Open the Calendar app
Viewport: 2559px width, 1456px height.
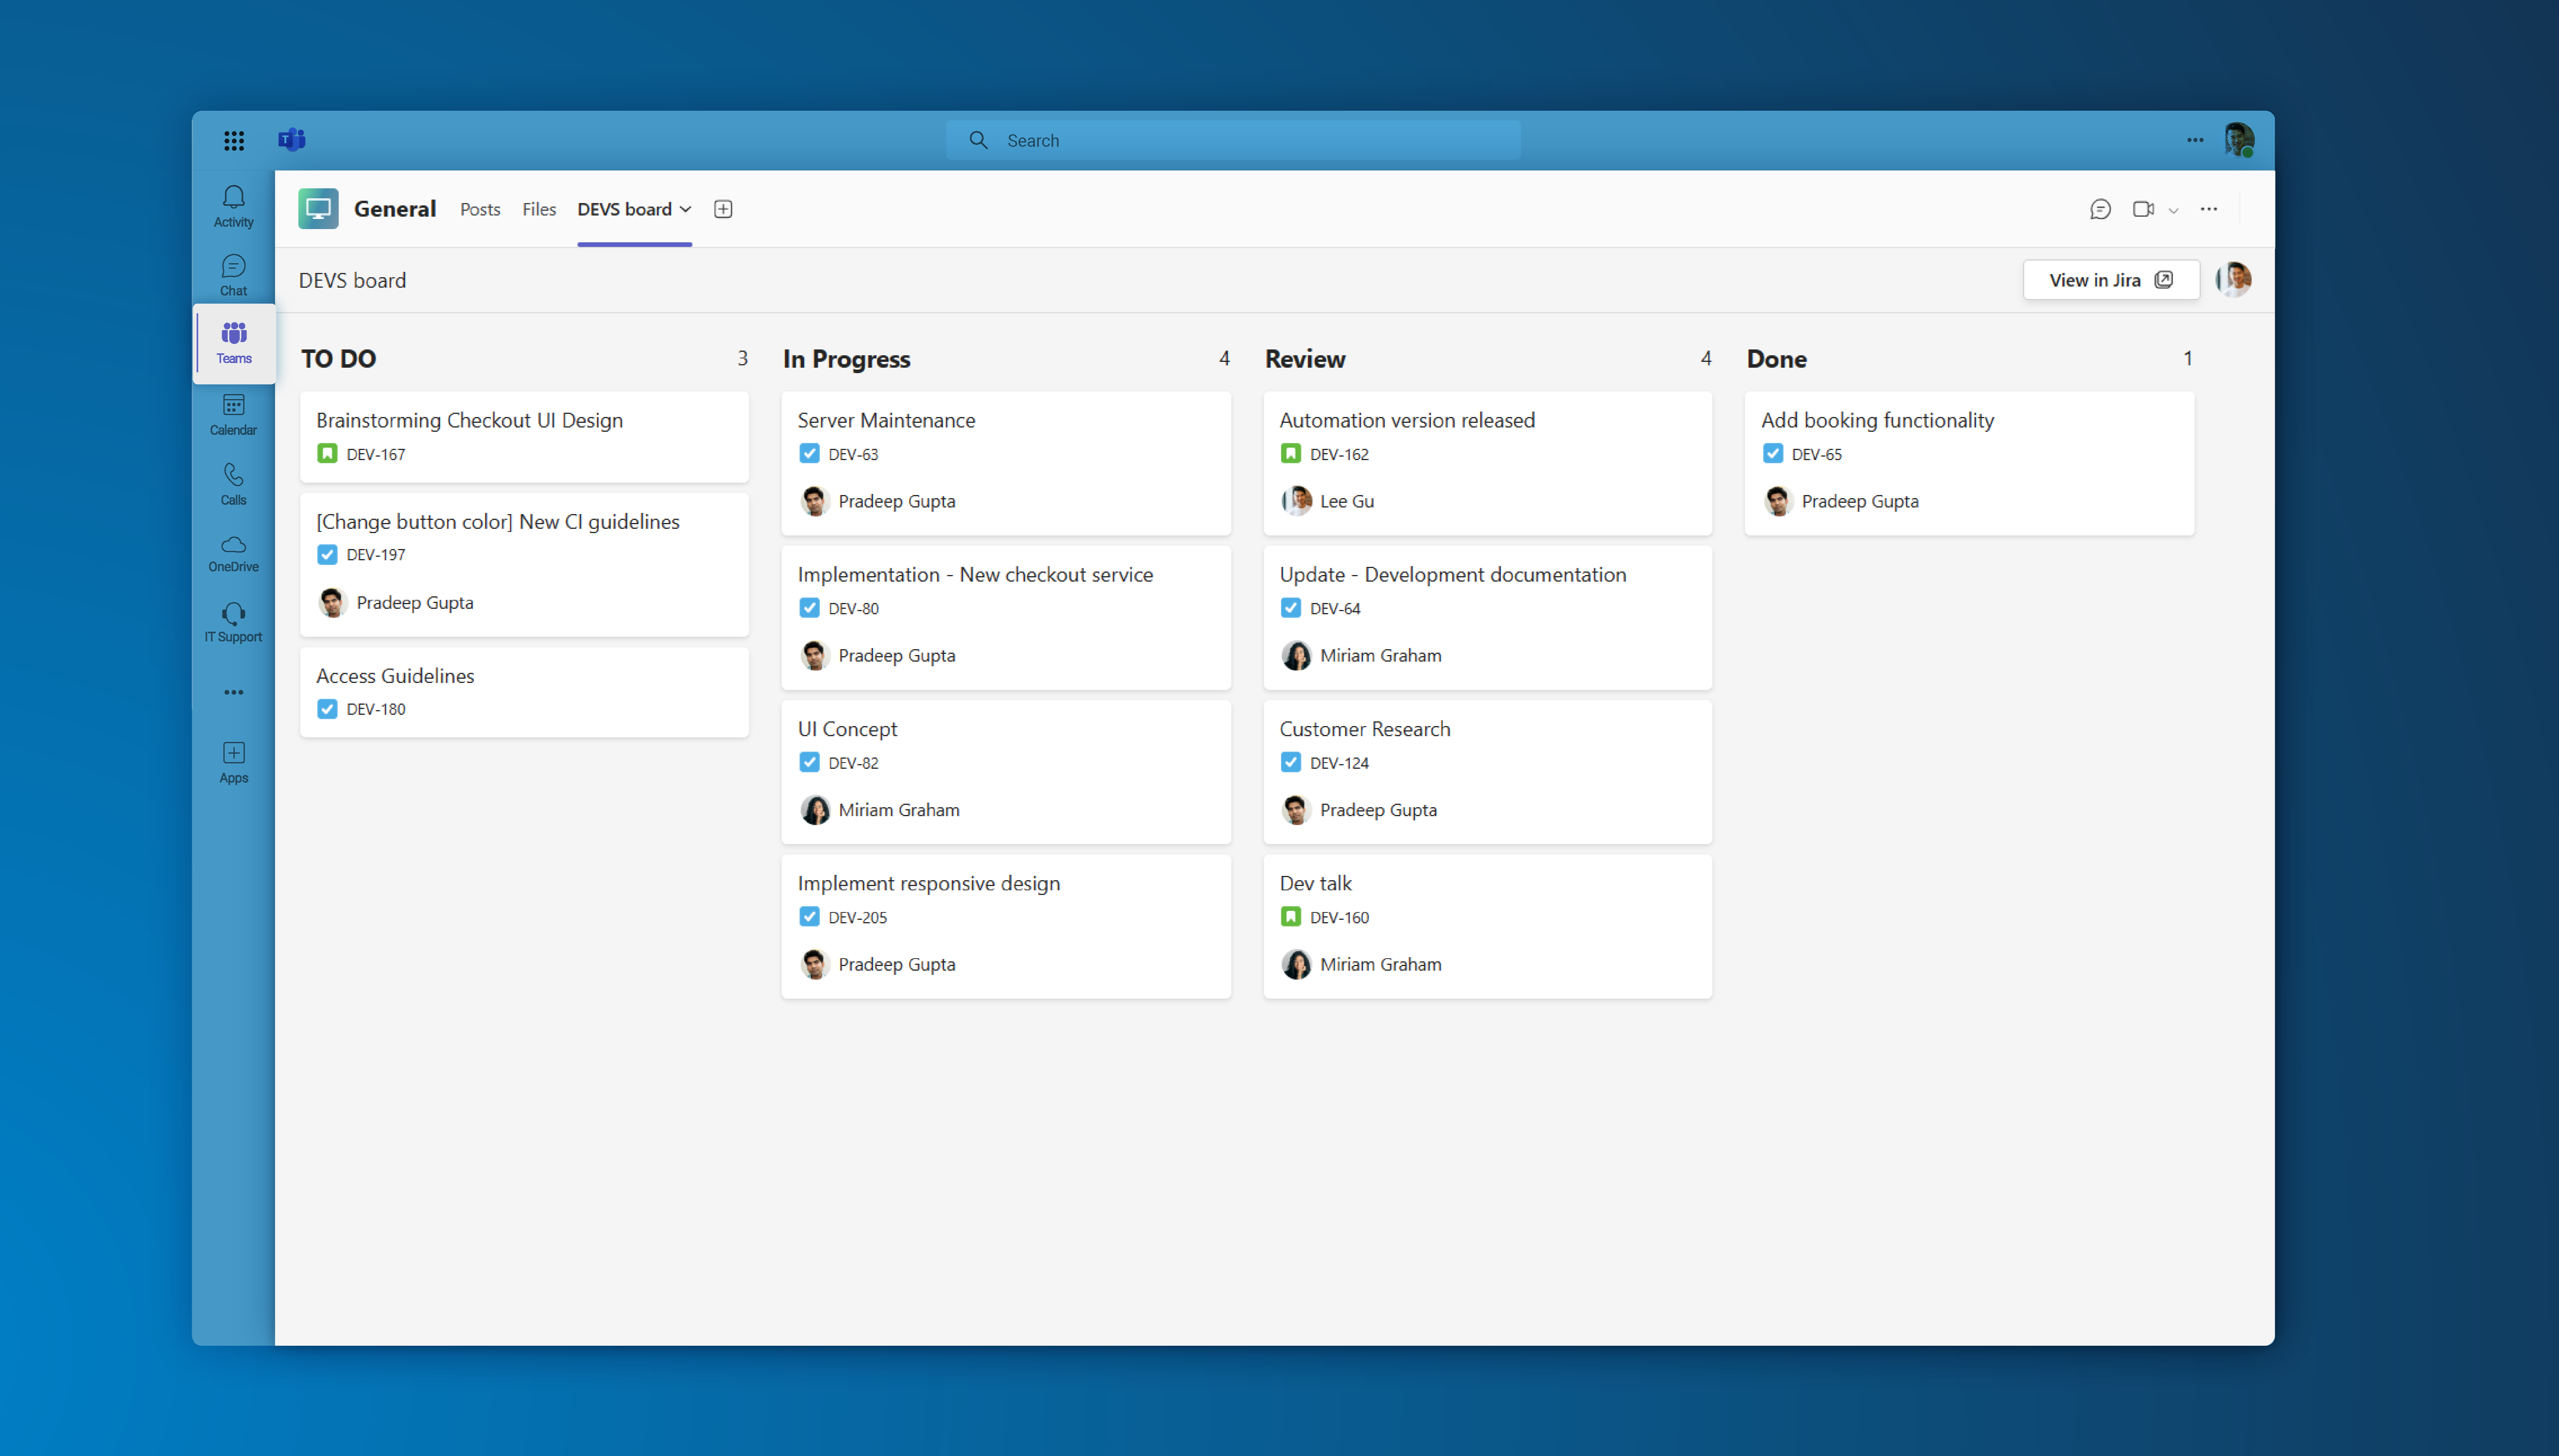[x=233, y=414]
